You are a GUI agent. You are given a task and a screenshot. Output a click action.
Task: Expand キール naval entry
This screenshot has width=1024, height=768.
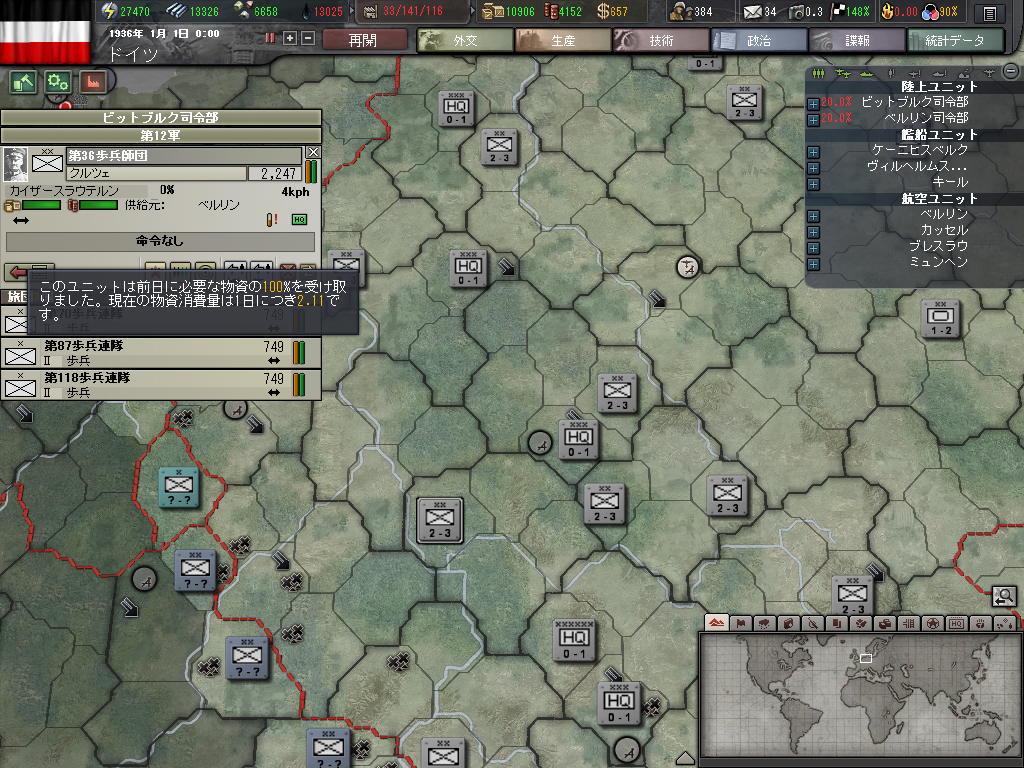coord(813,184)
